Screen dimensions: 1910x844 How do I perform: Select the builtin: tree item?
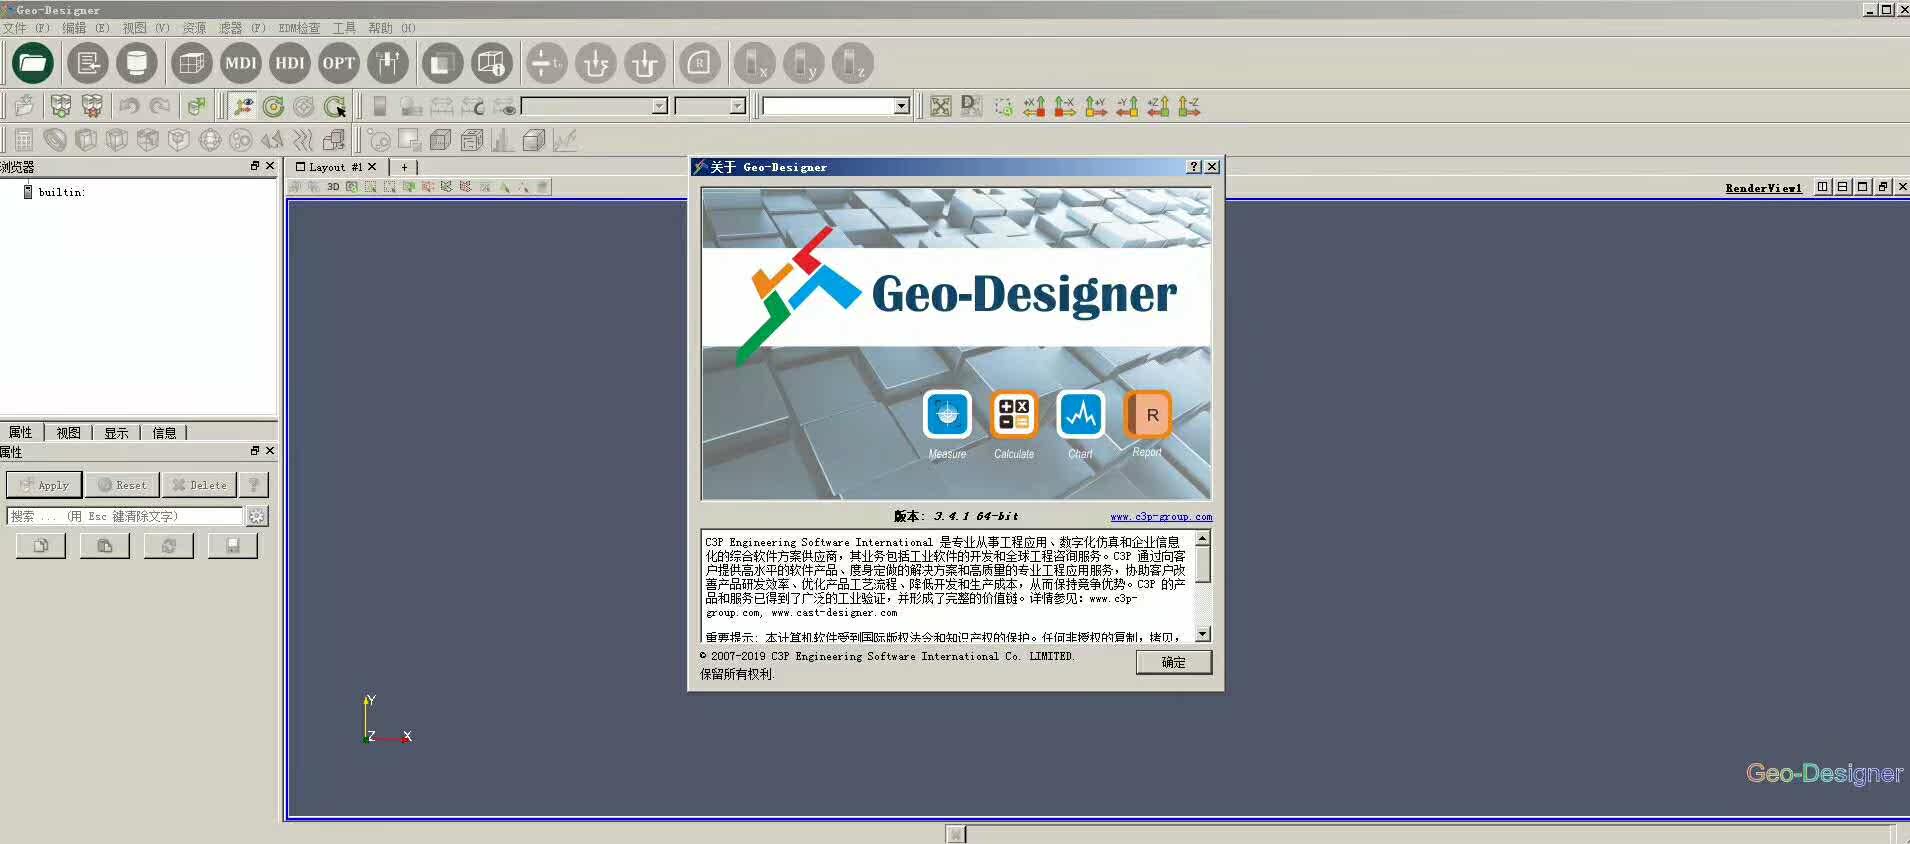coord(54,192)
